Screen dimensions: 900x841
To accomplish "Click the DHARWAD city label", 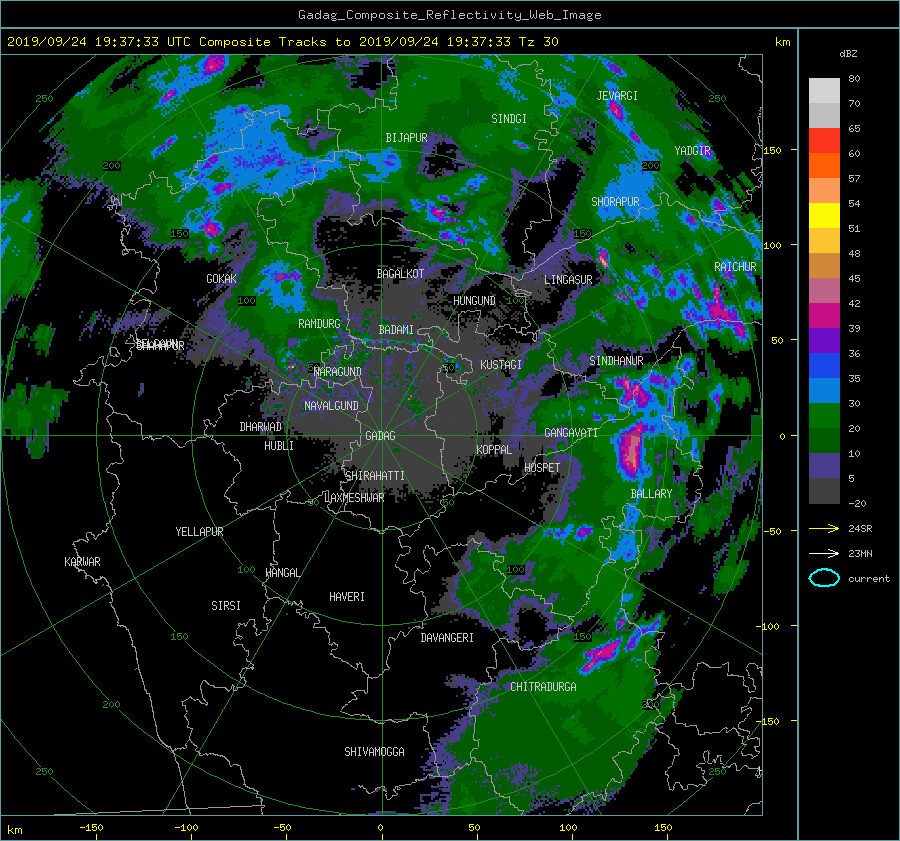I will coord(261,427).
